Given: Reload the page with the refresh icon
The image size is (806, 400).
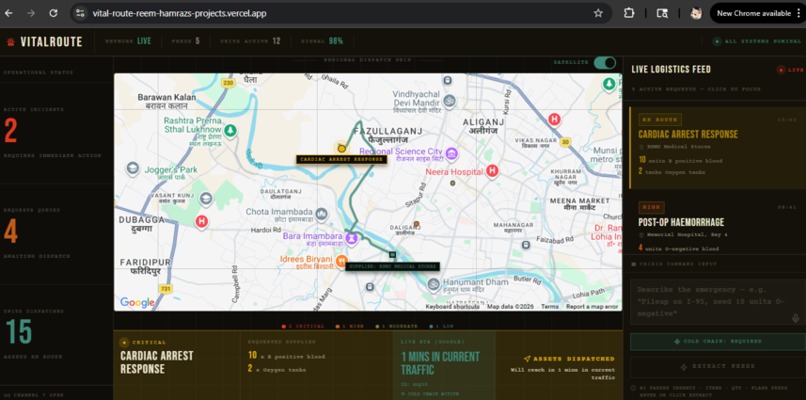Looking at the screenshot, I should coord(53,13).
